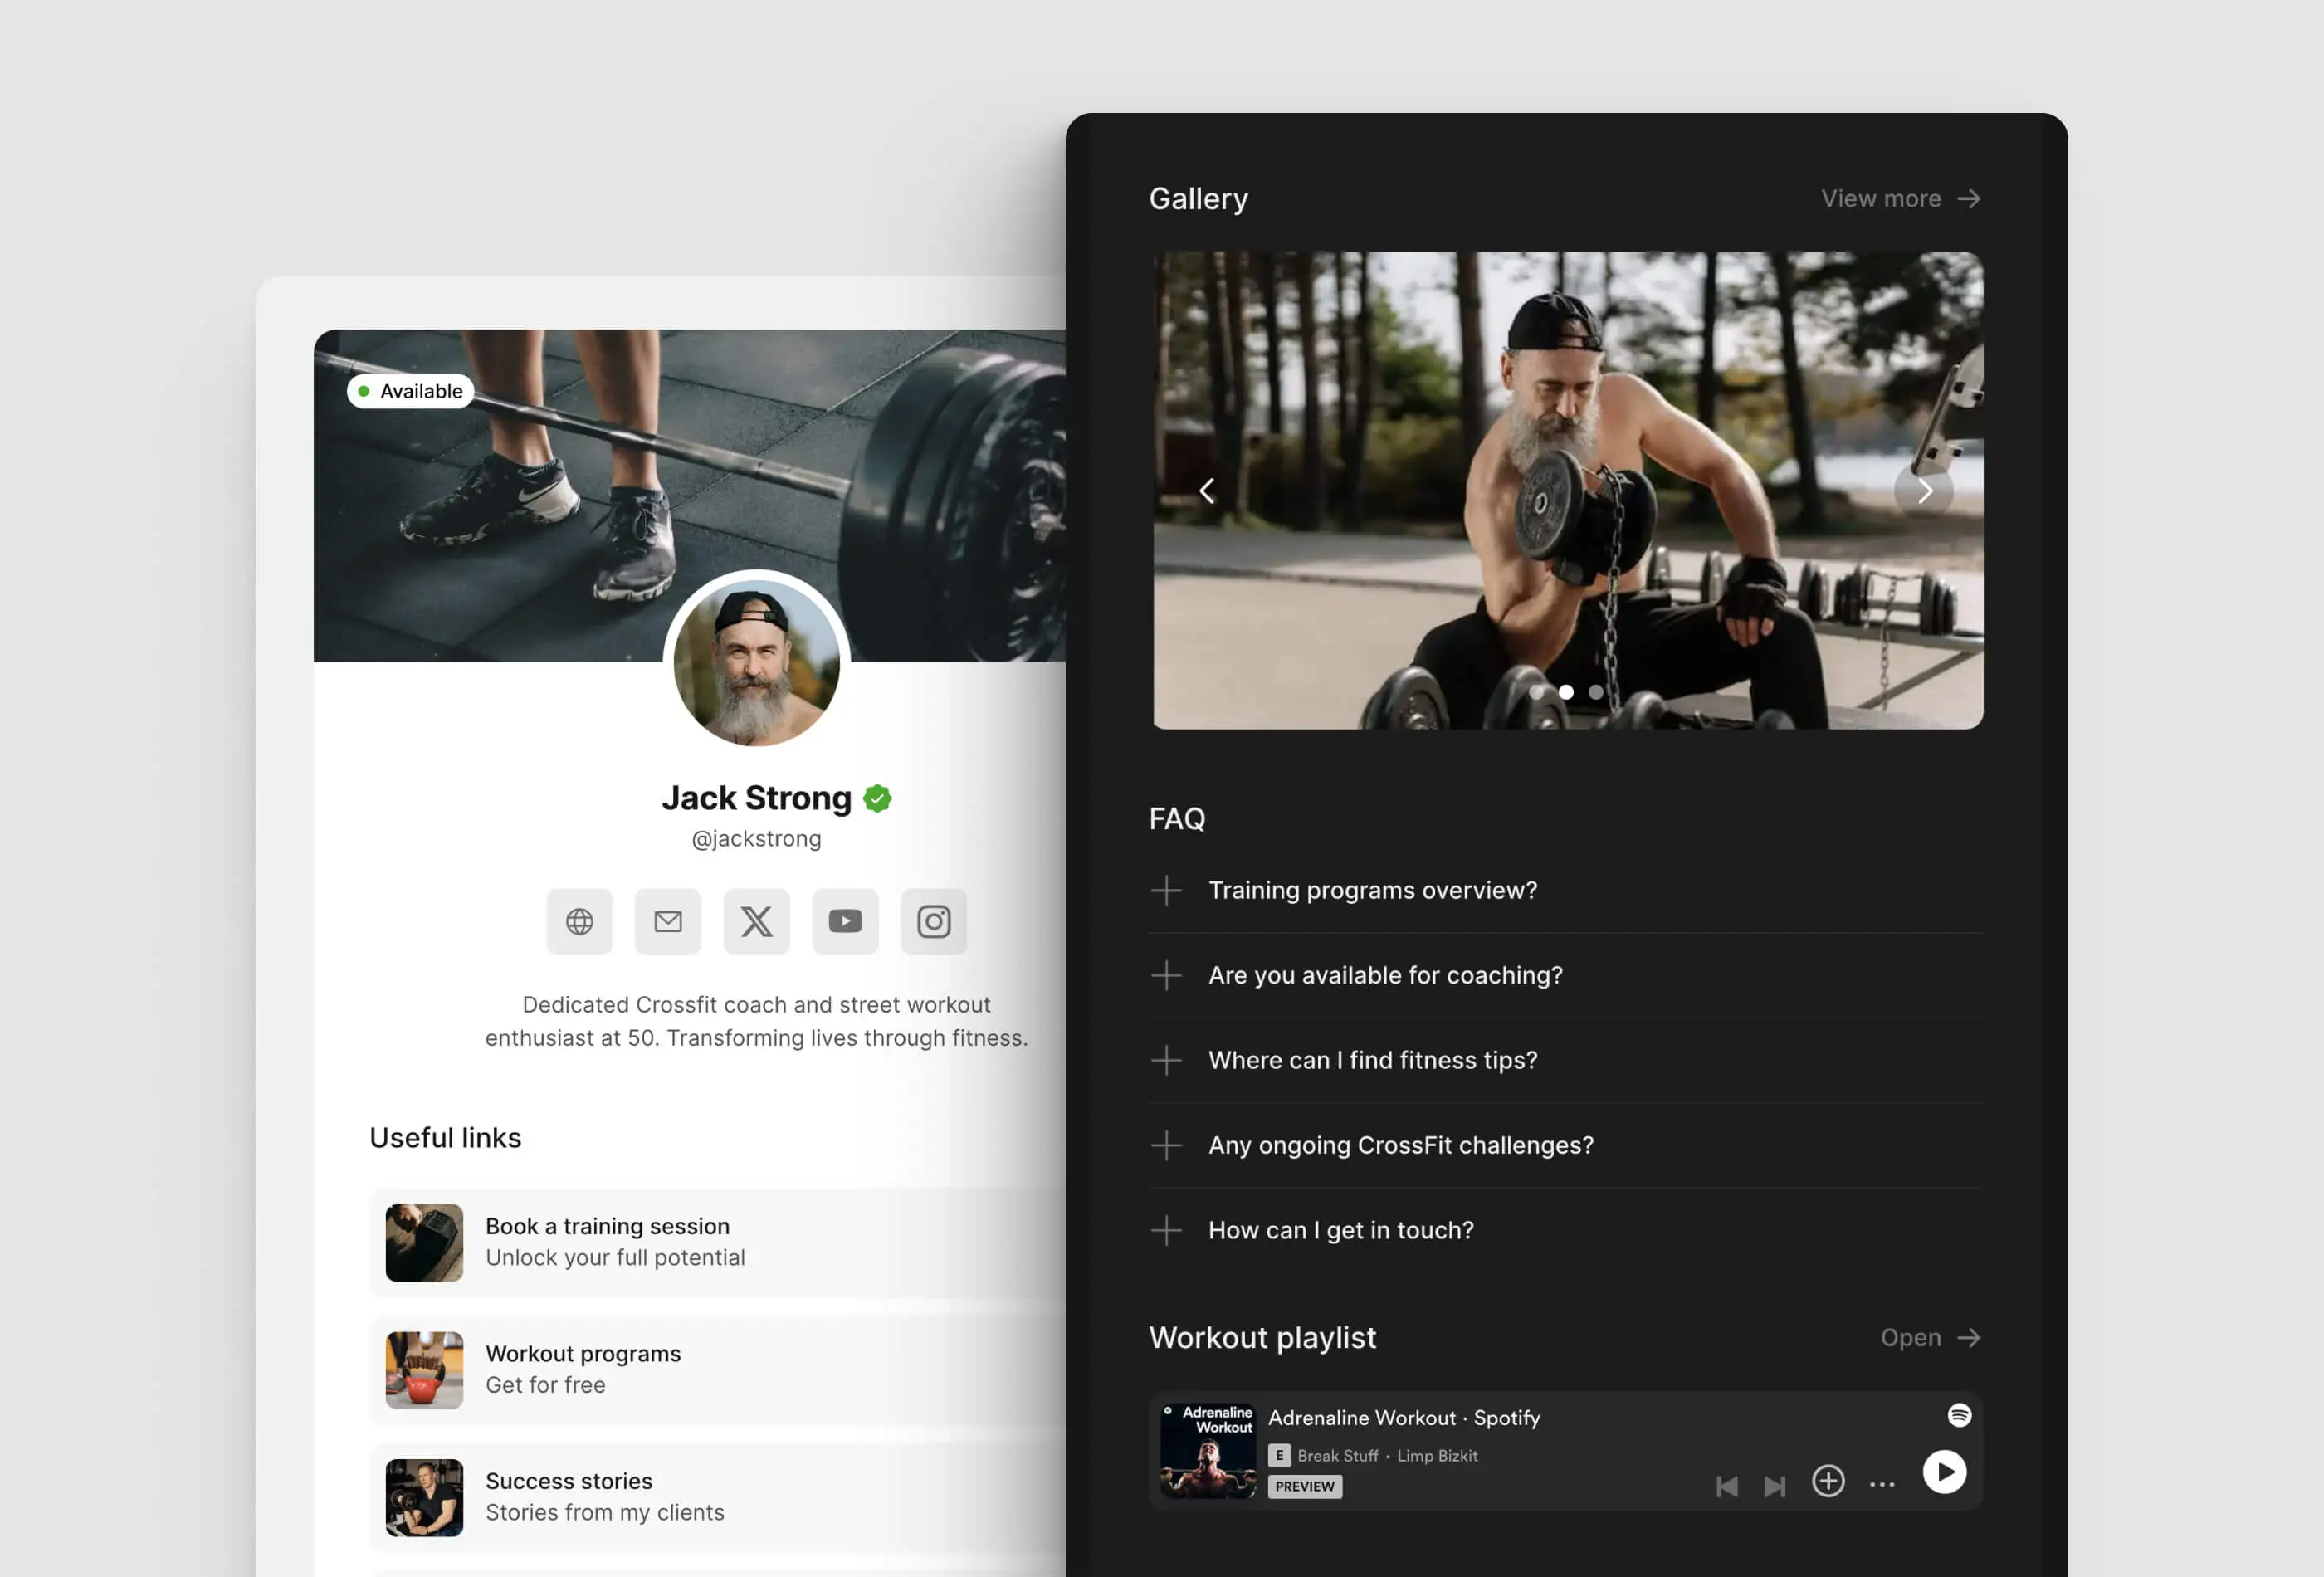Viewport: 2324px width, 1577px height.
Task: Click the Instagram icon
Action: click(x=932, y=920)
